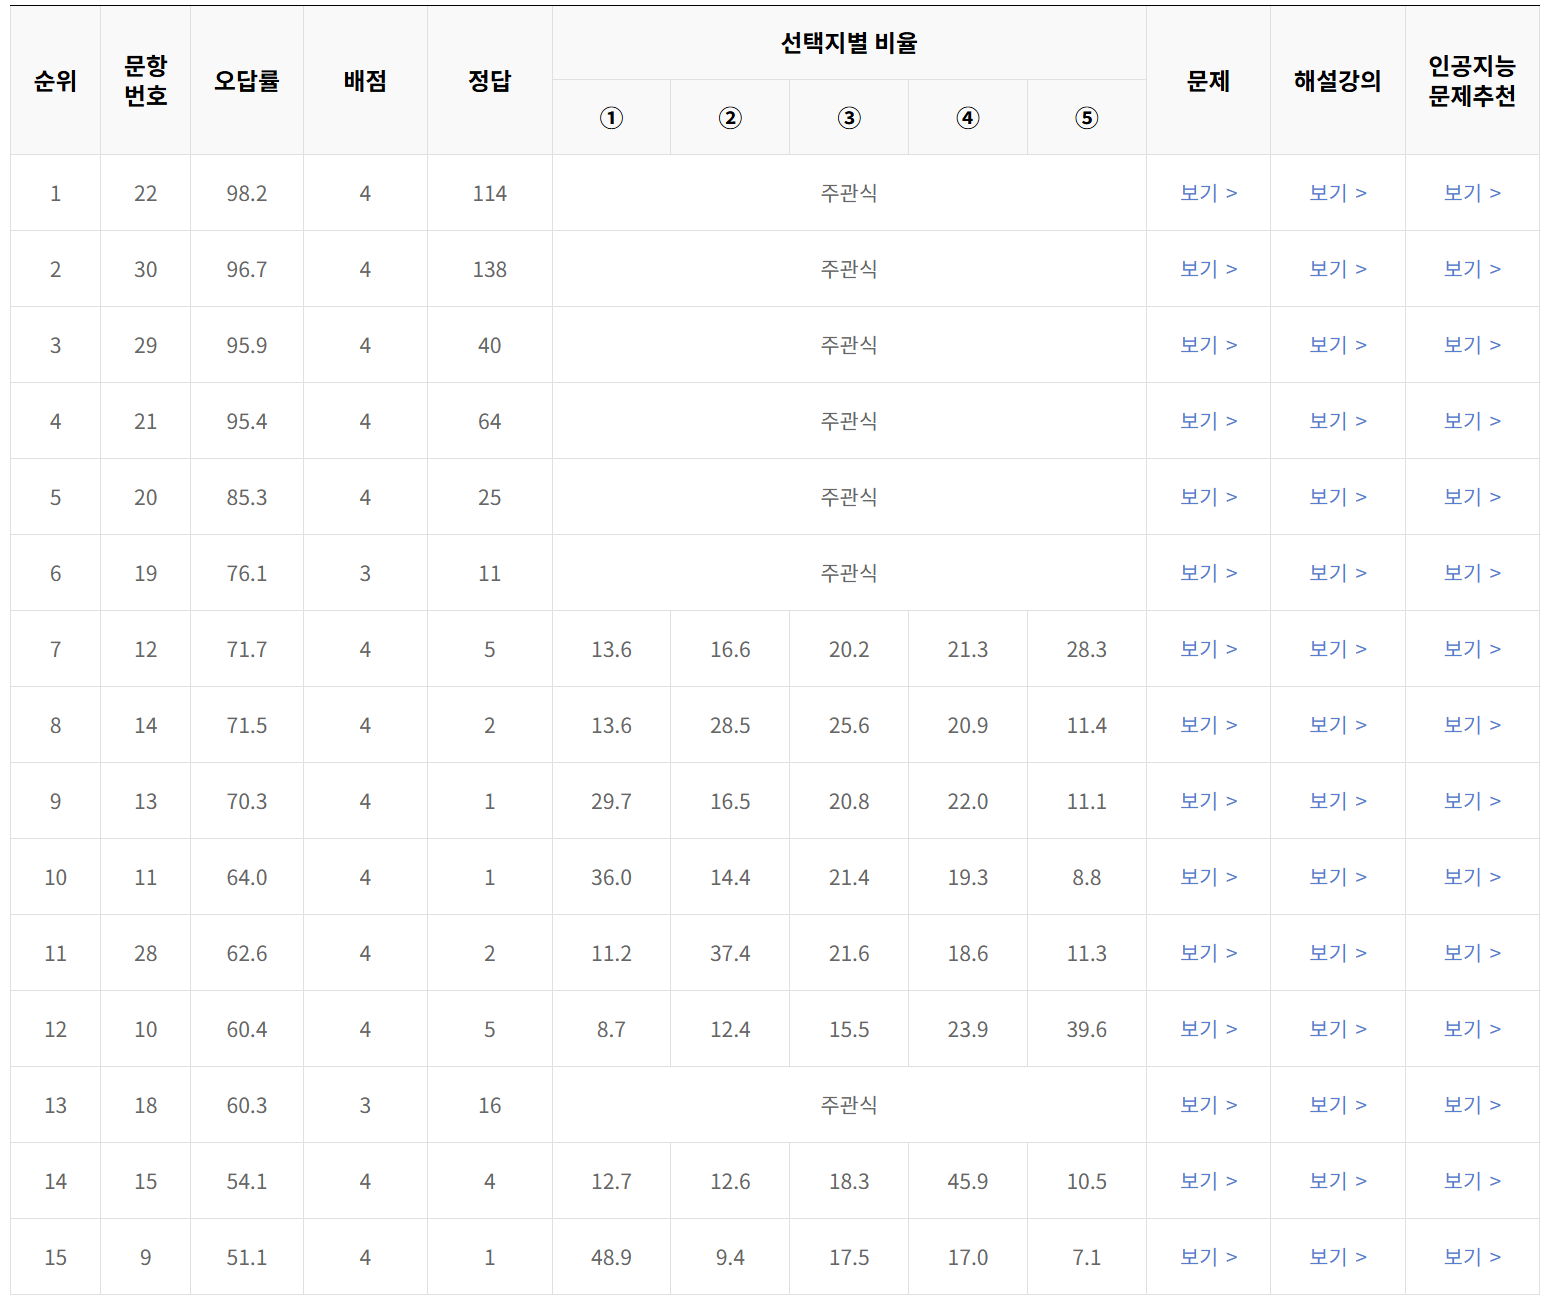This screenshot has width=1544, height=1300.
Task: Open 해설강의 for rank 6 question 19
Action: tap(1337, 573)
